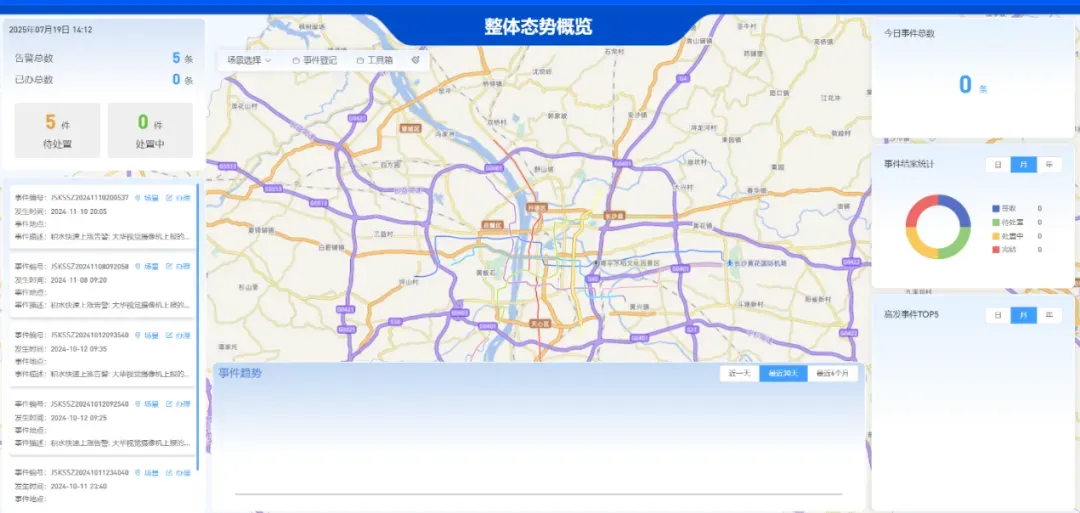The width and height of the screenshot is (1080, 513).
Task: Click the 事件结案统计 panel heading
Action: (909, 165)
